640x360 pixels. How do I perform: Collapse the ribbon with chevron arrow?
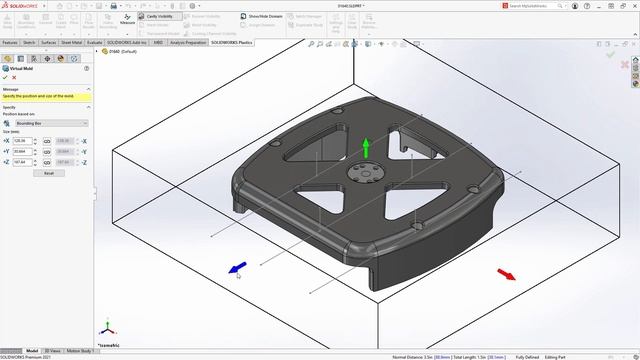(635, 34)
